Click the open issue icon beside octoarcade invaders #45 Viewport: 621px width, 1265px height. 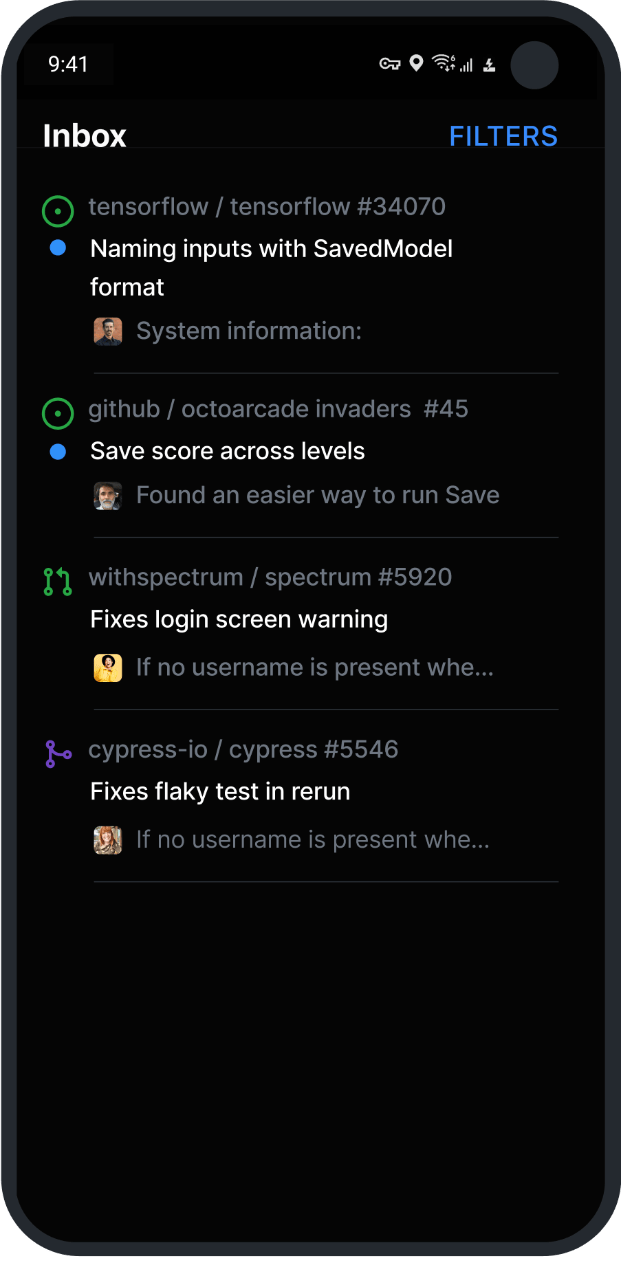[58, 412]
